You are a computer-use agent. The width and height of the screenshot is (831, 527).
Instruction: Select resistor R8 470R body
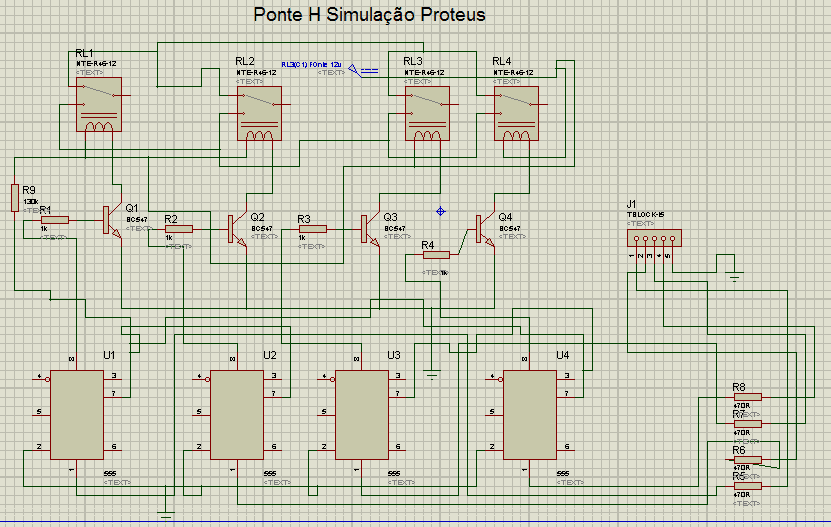(x=748, y=397)
